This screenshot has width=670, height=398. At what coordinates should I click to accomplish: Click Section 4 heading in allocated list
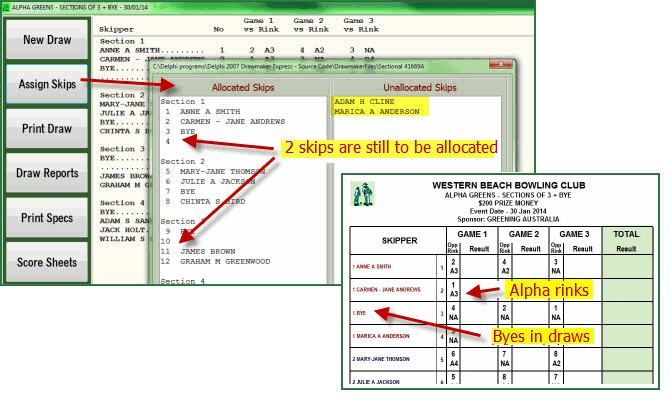tap(182, 281)
